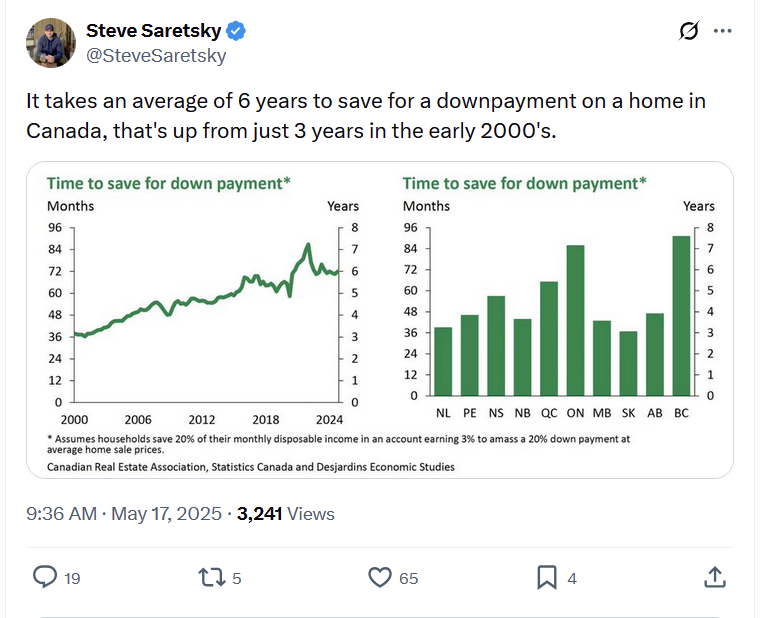Click the Steve Saretsky display name

[153, 31]
